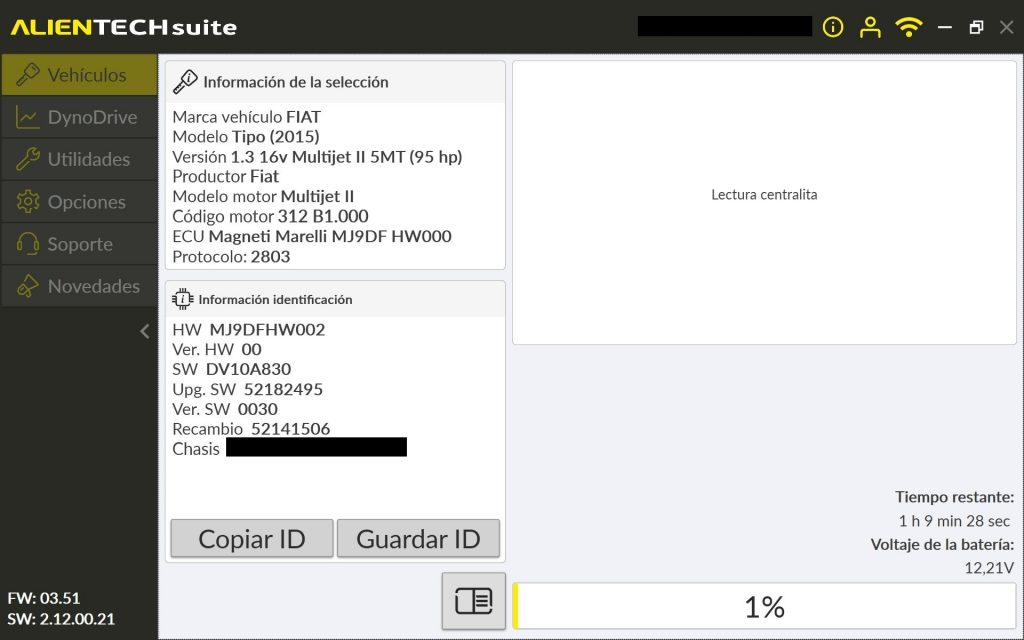Viewport: 1024px width, 640px height.
Task: Click the wrench icon beside Utilidades
Action: click(x=27, y=159)
